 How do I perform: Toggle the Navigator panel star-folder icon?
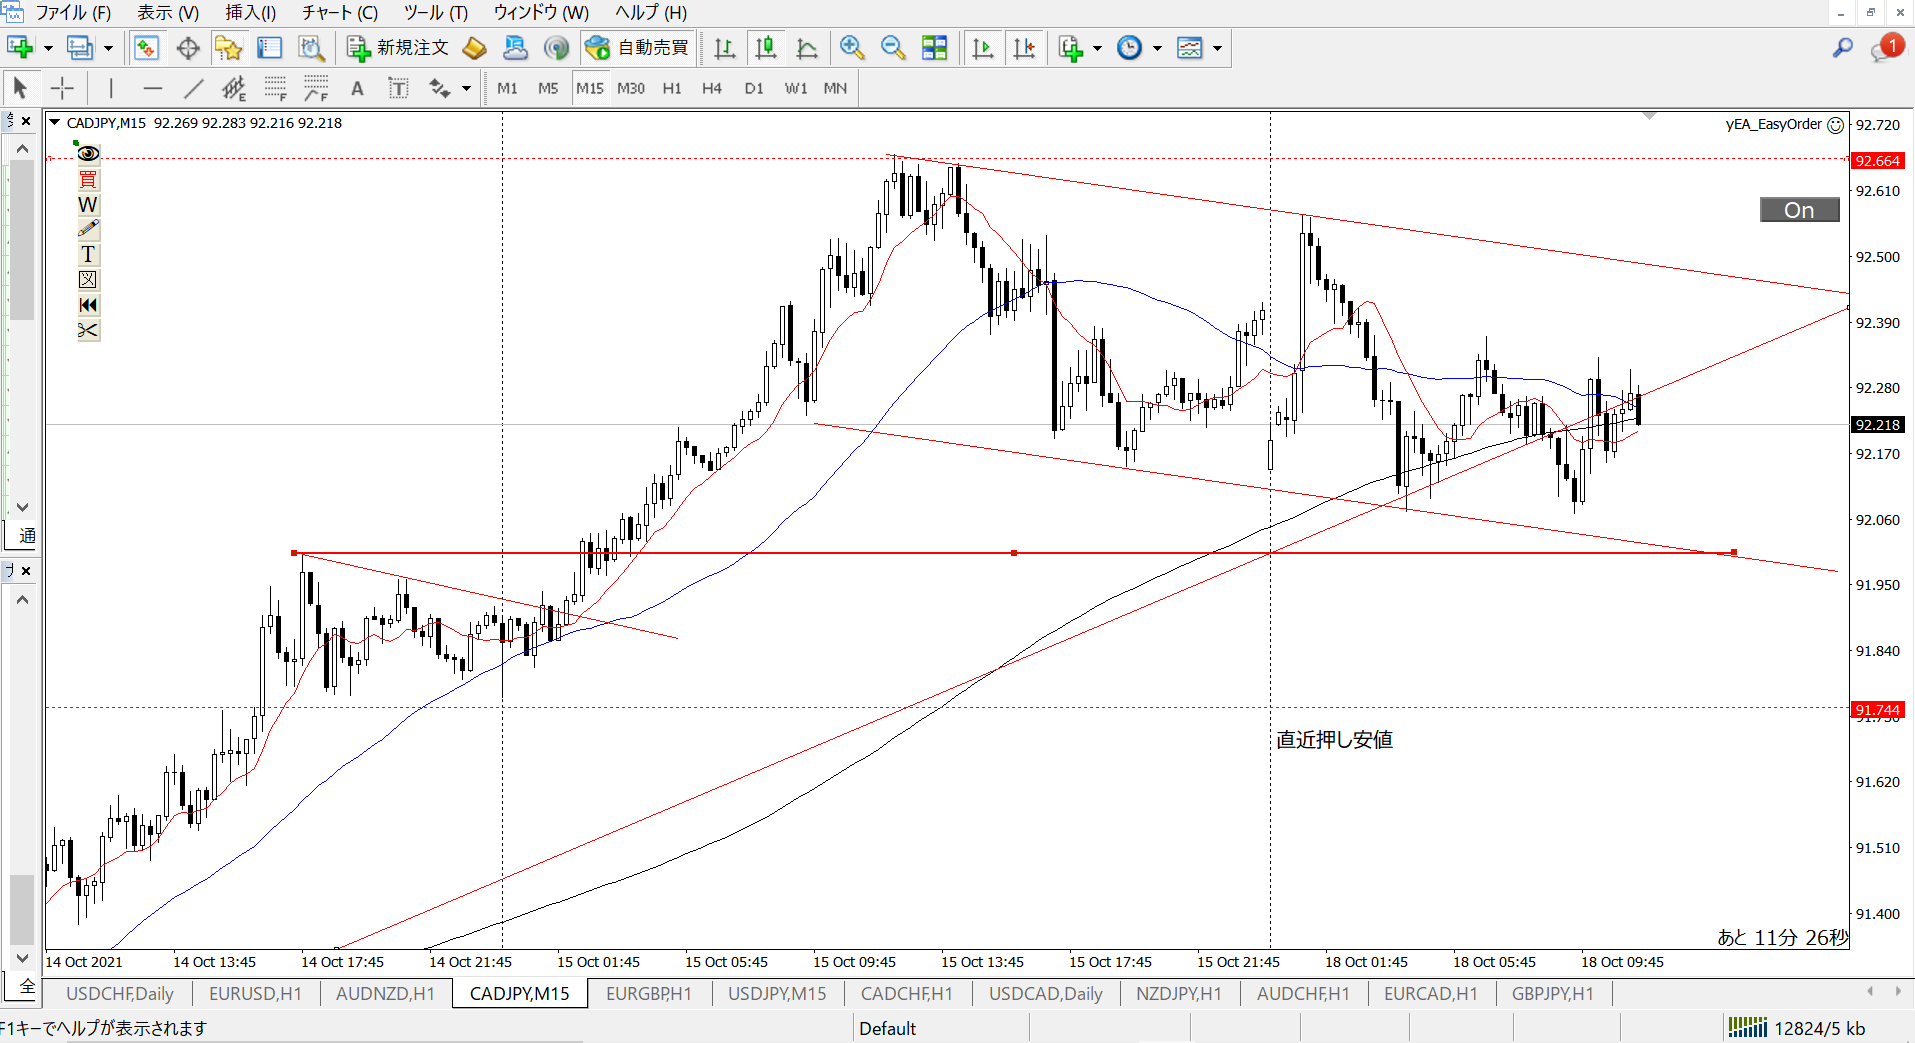[229, 47]
